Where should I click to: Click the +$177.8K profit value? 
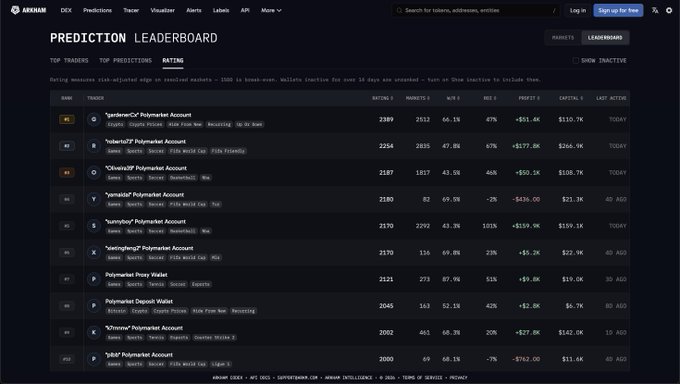526,146
